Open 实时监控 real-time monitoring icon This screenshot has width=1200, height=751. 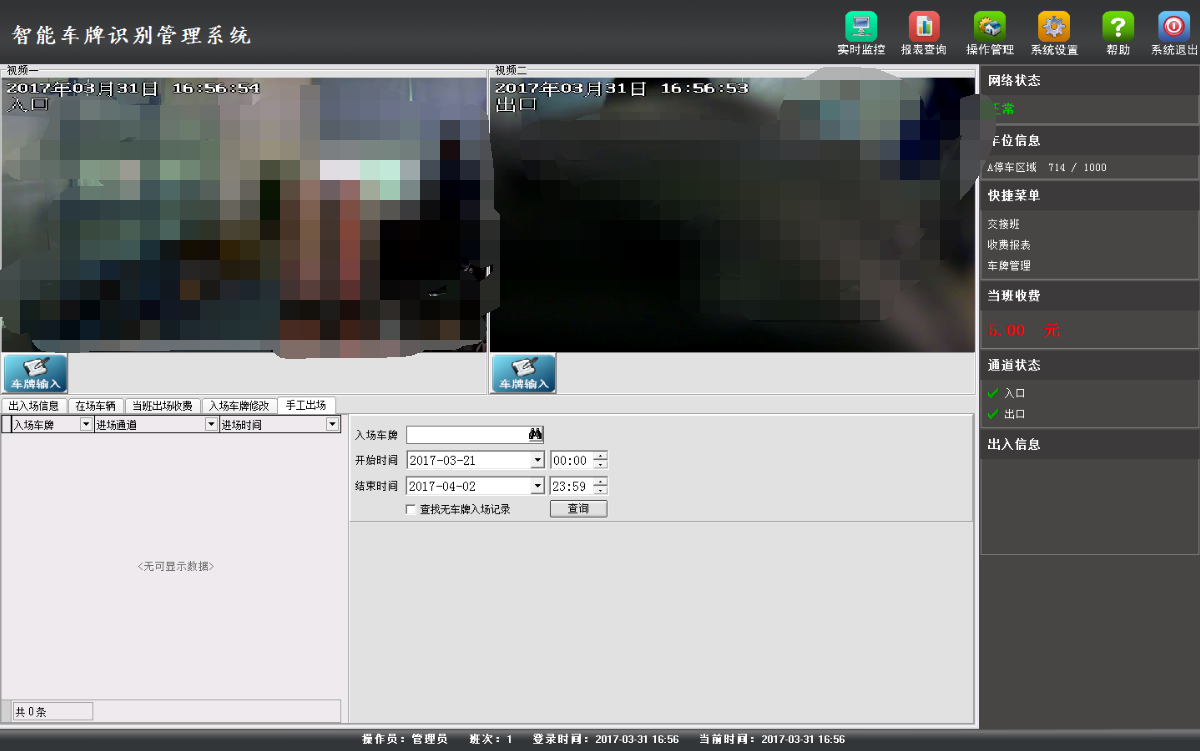coord(860,27)
